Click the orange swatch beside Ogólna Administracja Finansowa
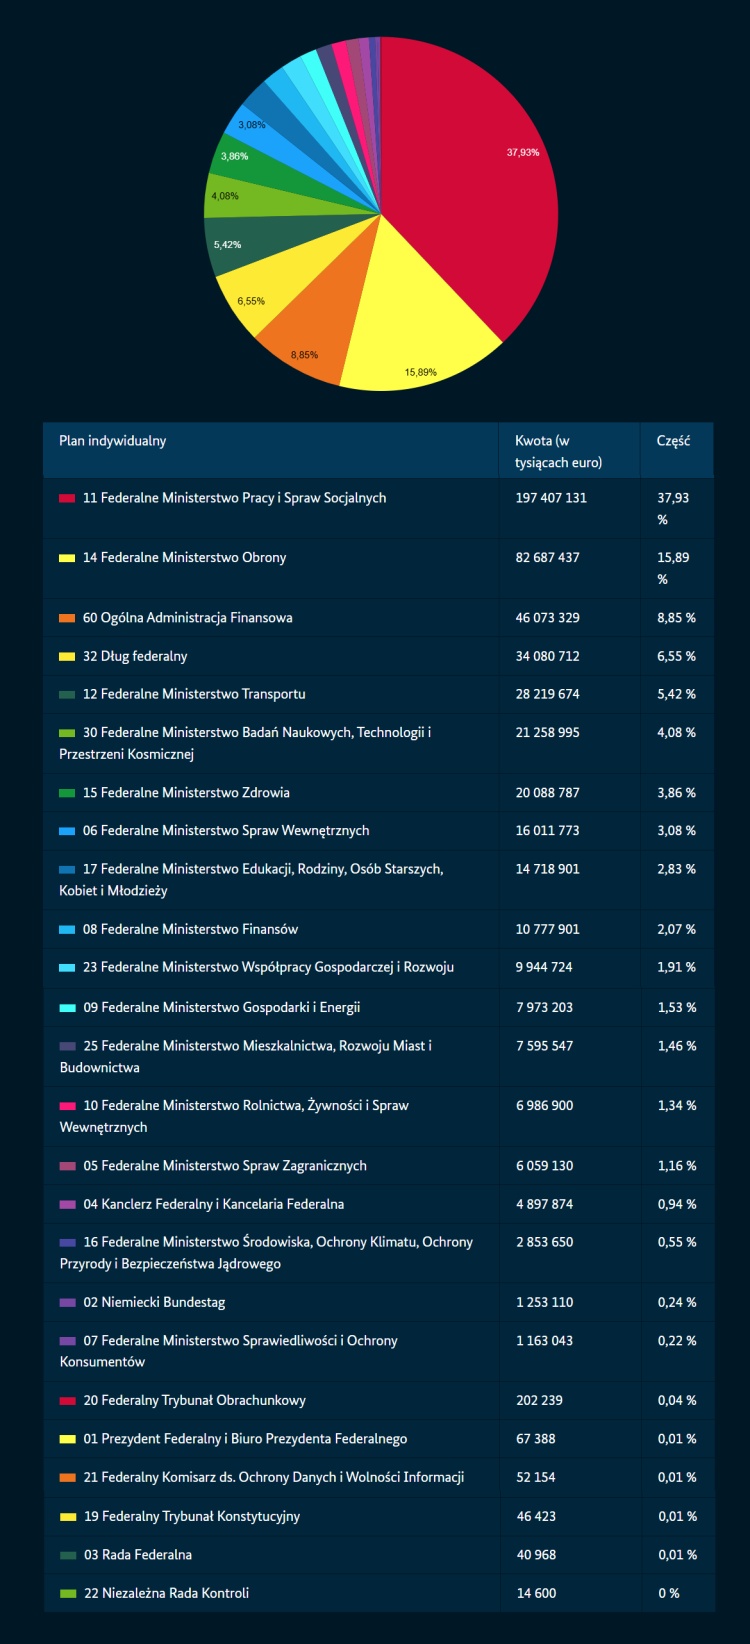750x1644 pixels. point(67,618)
